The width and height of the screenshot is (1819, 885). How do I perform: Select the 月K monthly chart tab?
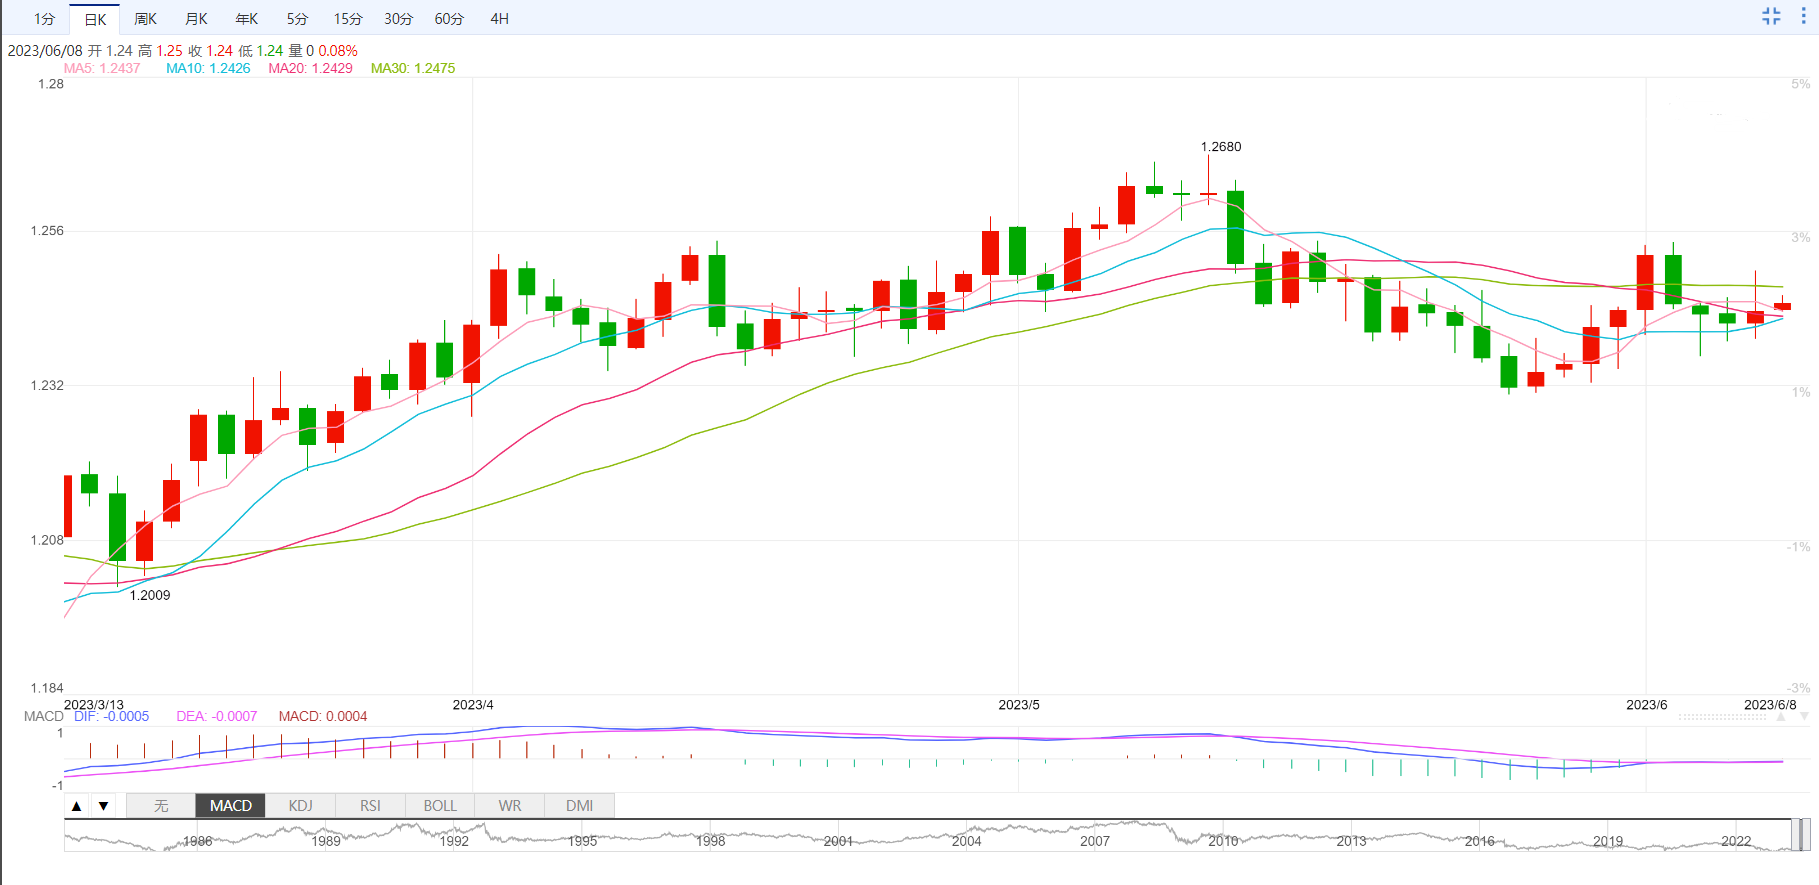pos(196,19)
